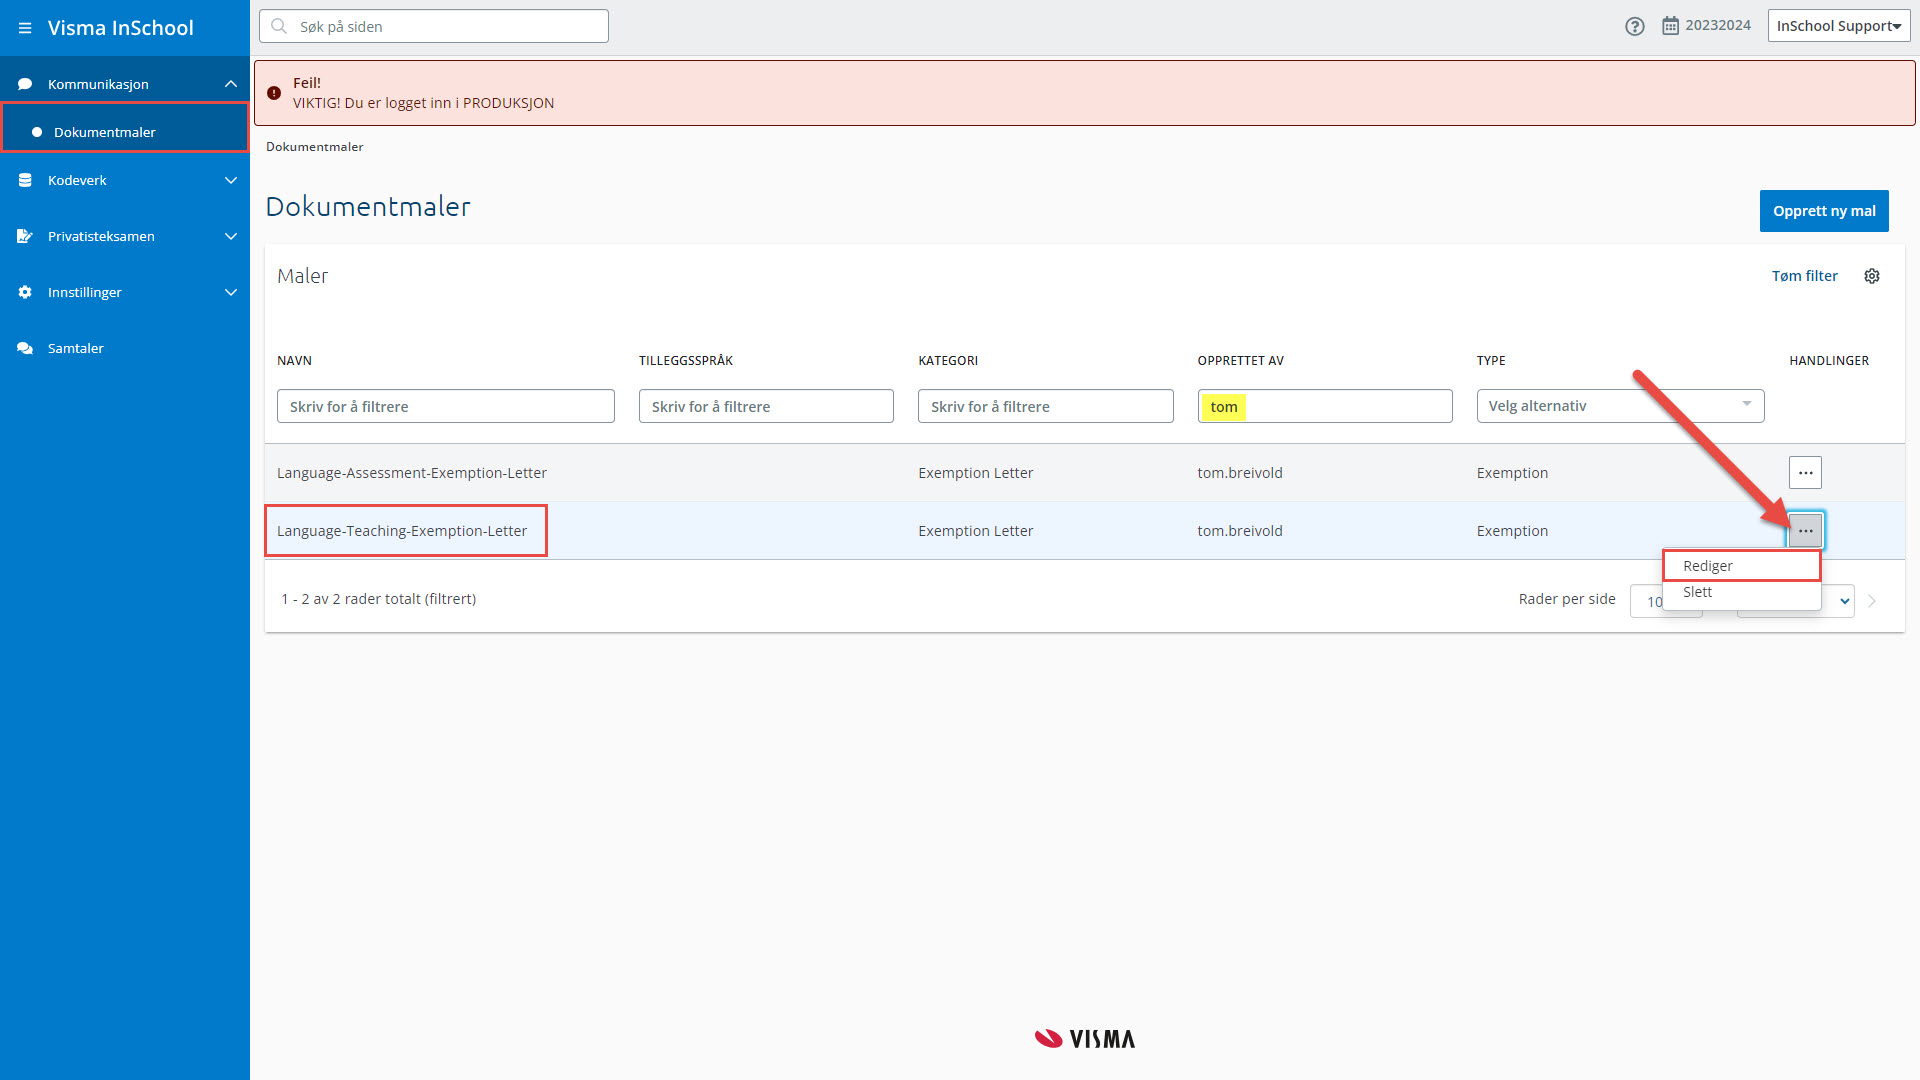The width and height of the screenshot is (1920, 1080).
Task: Open the InSchool Support user dropdown
Action: pos(1838,26)
